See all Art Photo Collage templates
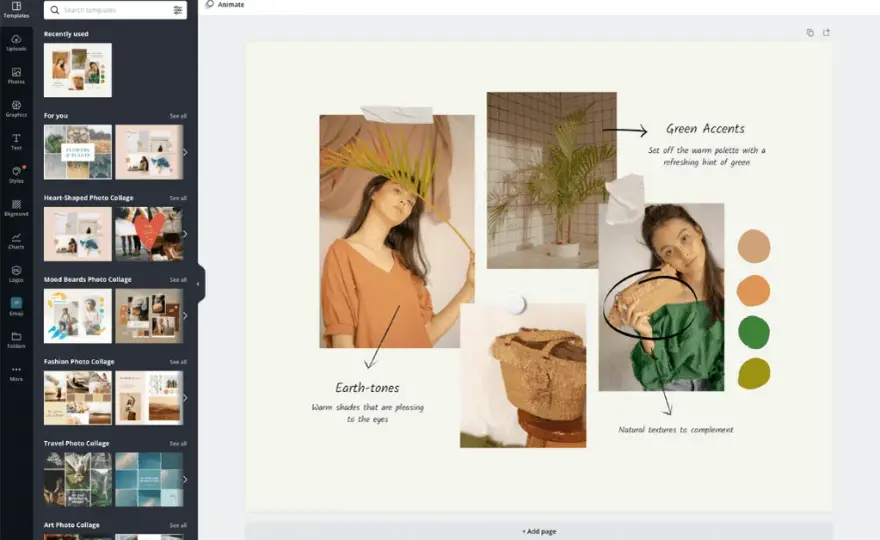The width and height of the screenshot is (880, 540). pos(178,525)
